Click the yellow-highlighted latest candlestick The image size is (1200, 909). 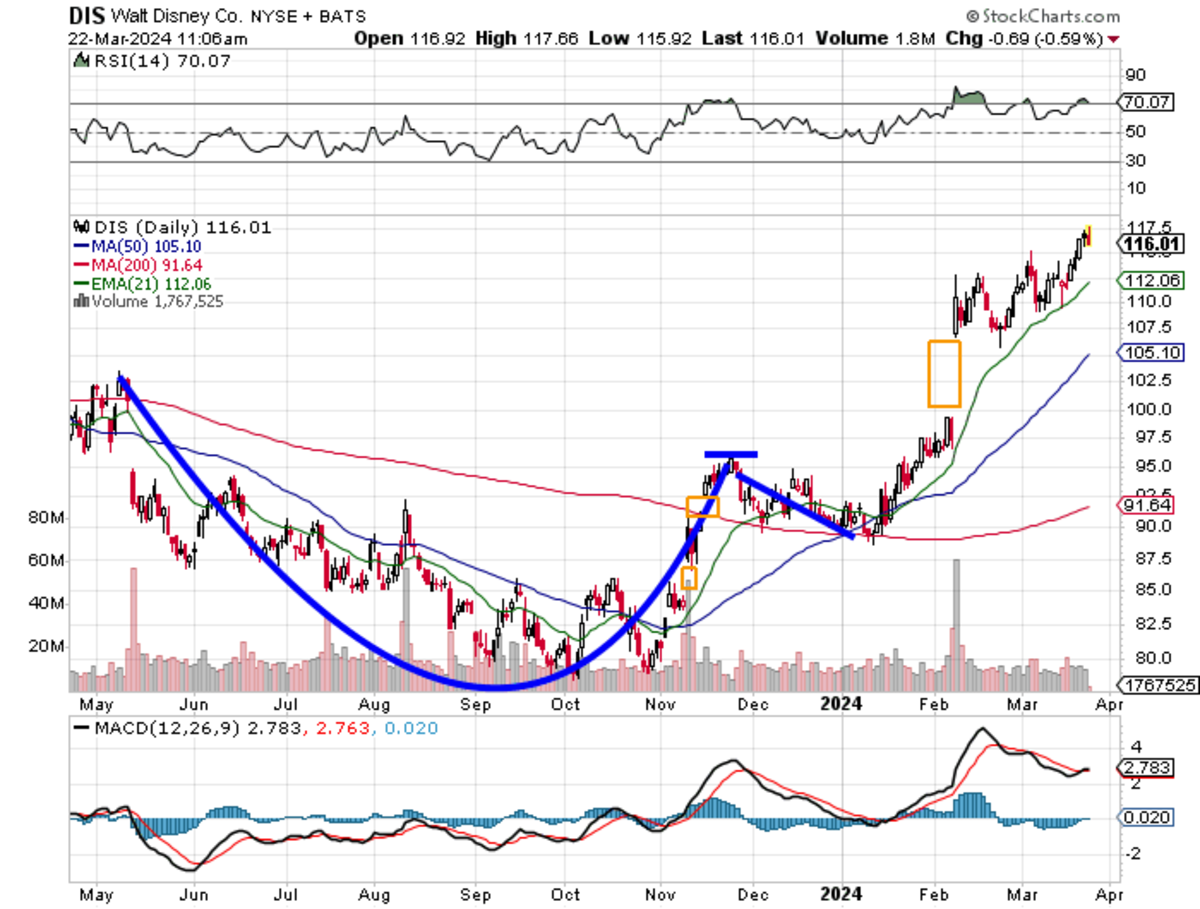[x=1088, y=236]
